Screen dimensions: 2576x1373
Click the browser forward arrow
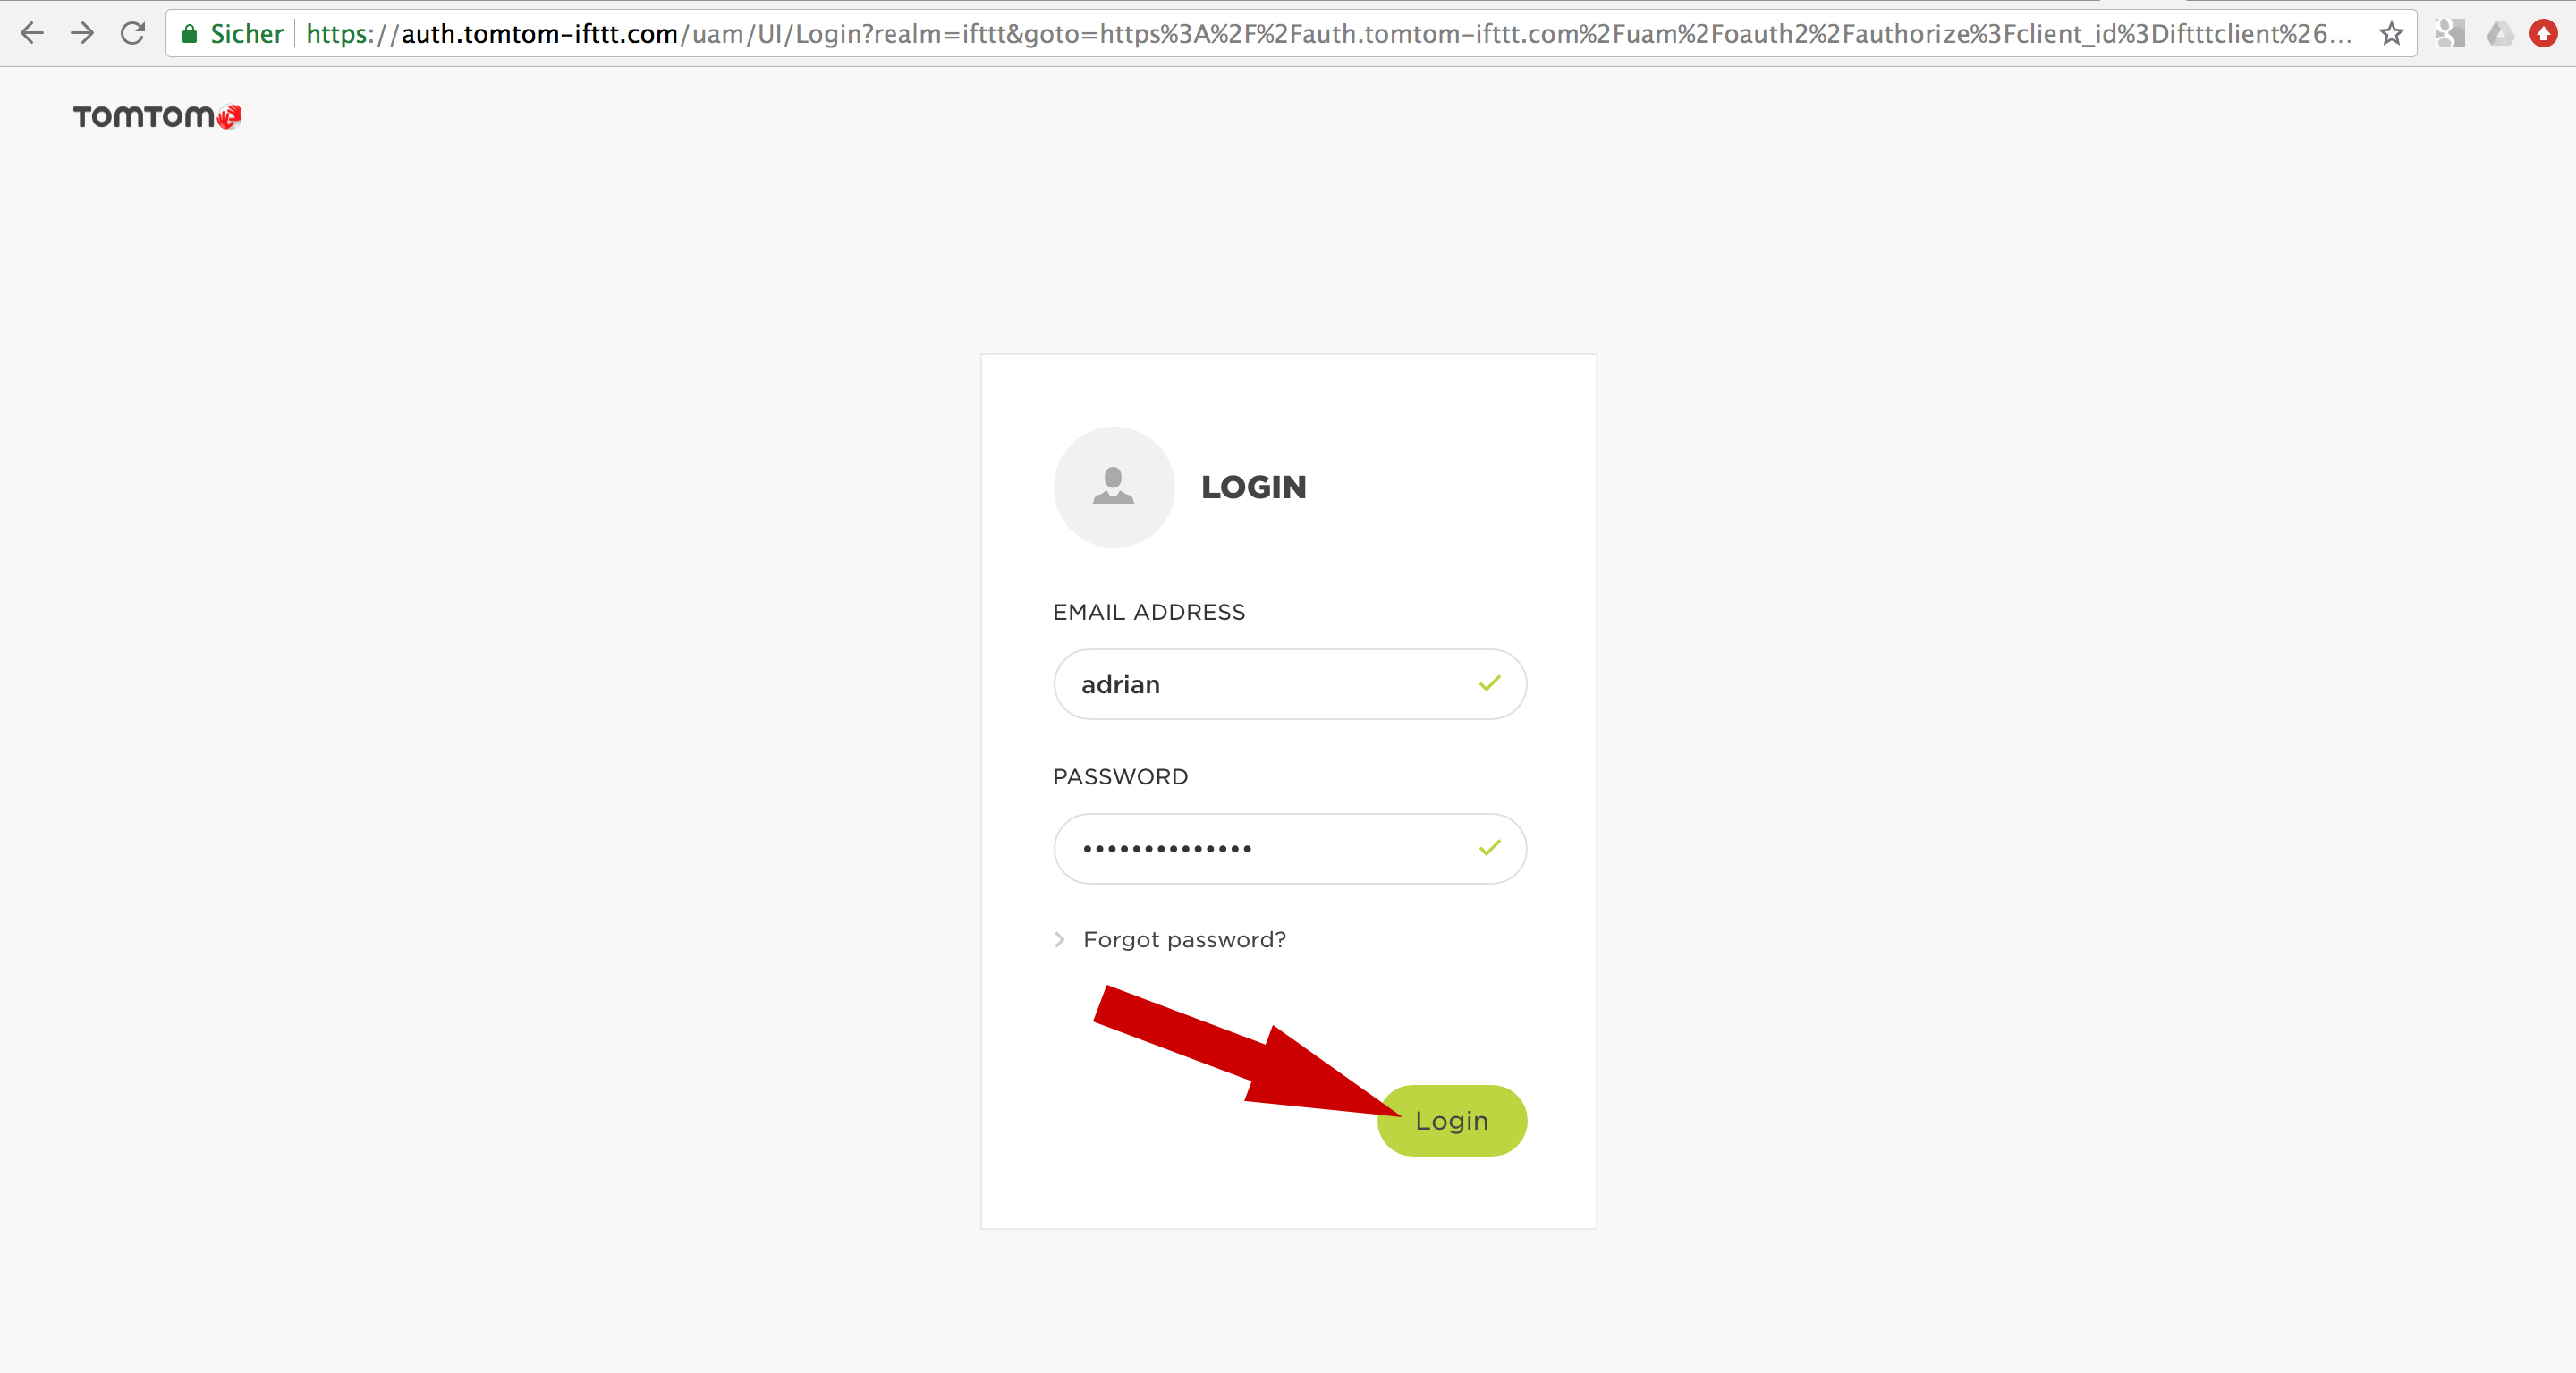coord(83,34)
